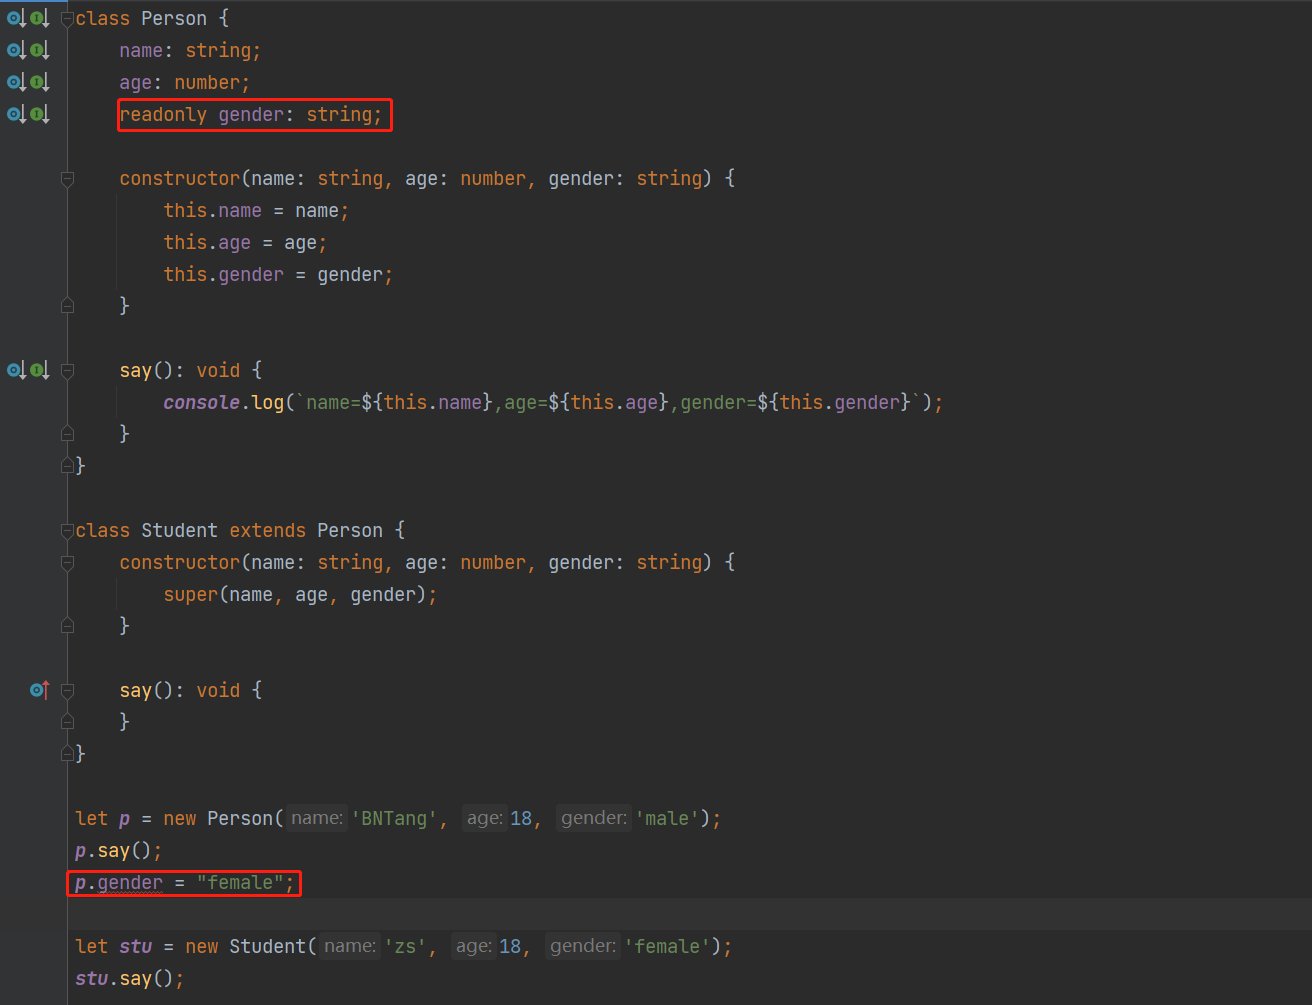Click fold end marker closing class Student

coord(67,753)
